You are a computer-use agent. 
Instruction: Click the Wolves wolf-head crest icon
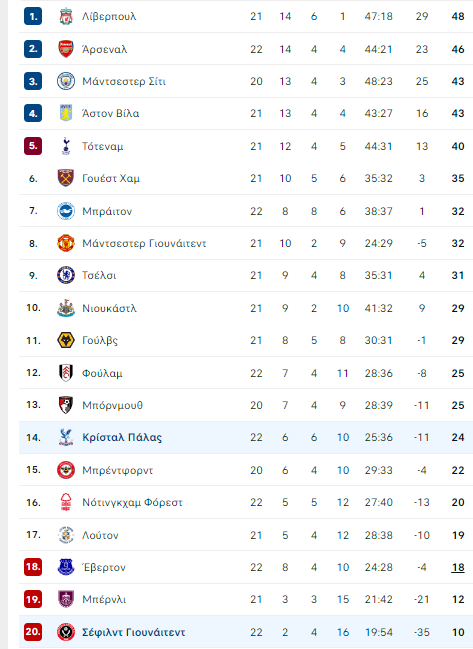[x=66, y=340]
